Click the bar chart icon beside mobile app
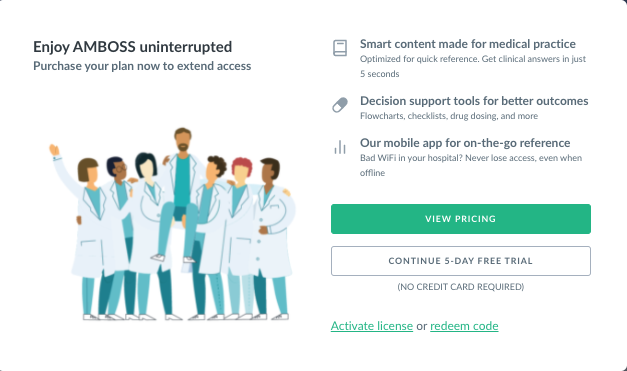 coord(340,147)
